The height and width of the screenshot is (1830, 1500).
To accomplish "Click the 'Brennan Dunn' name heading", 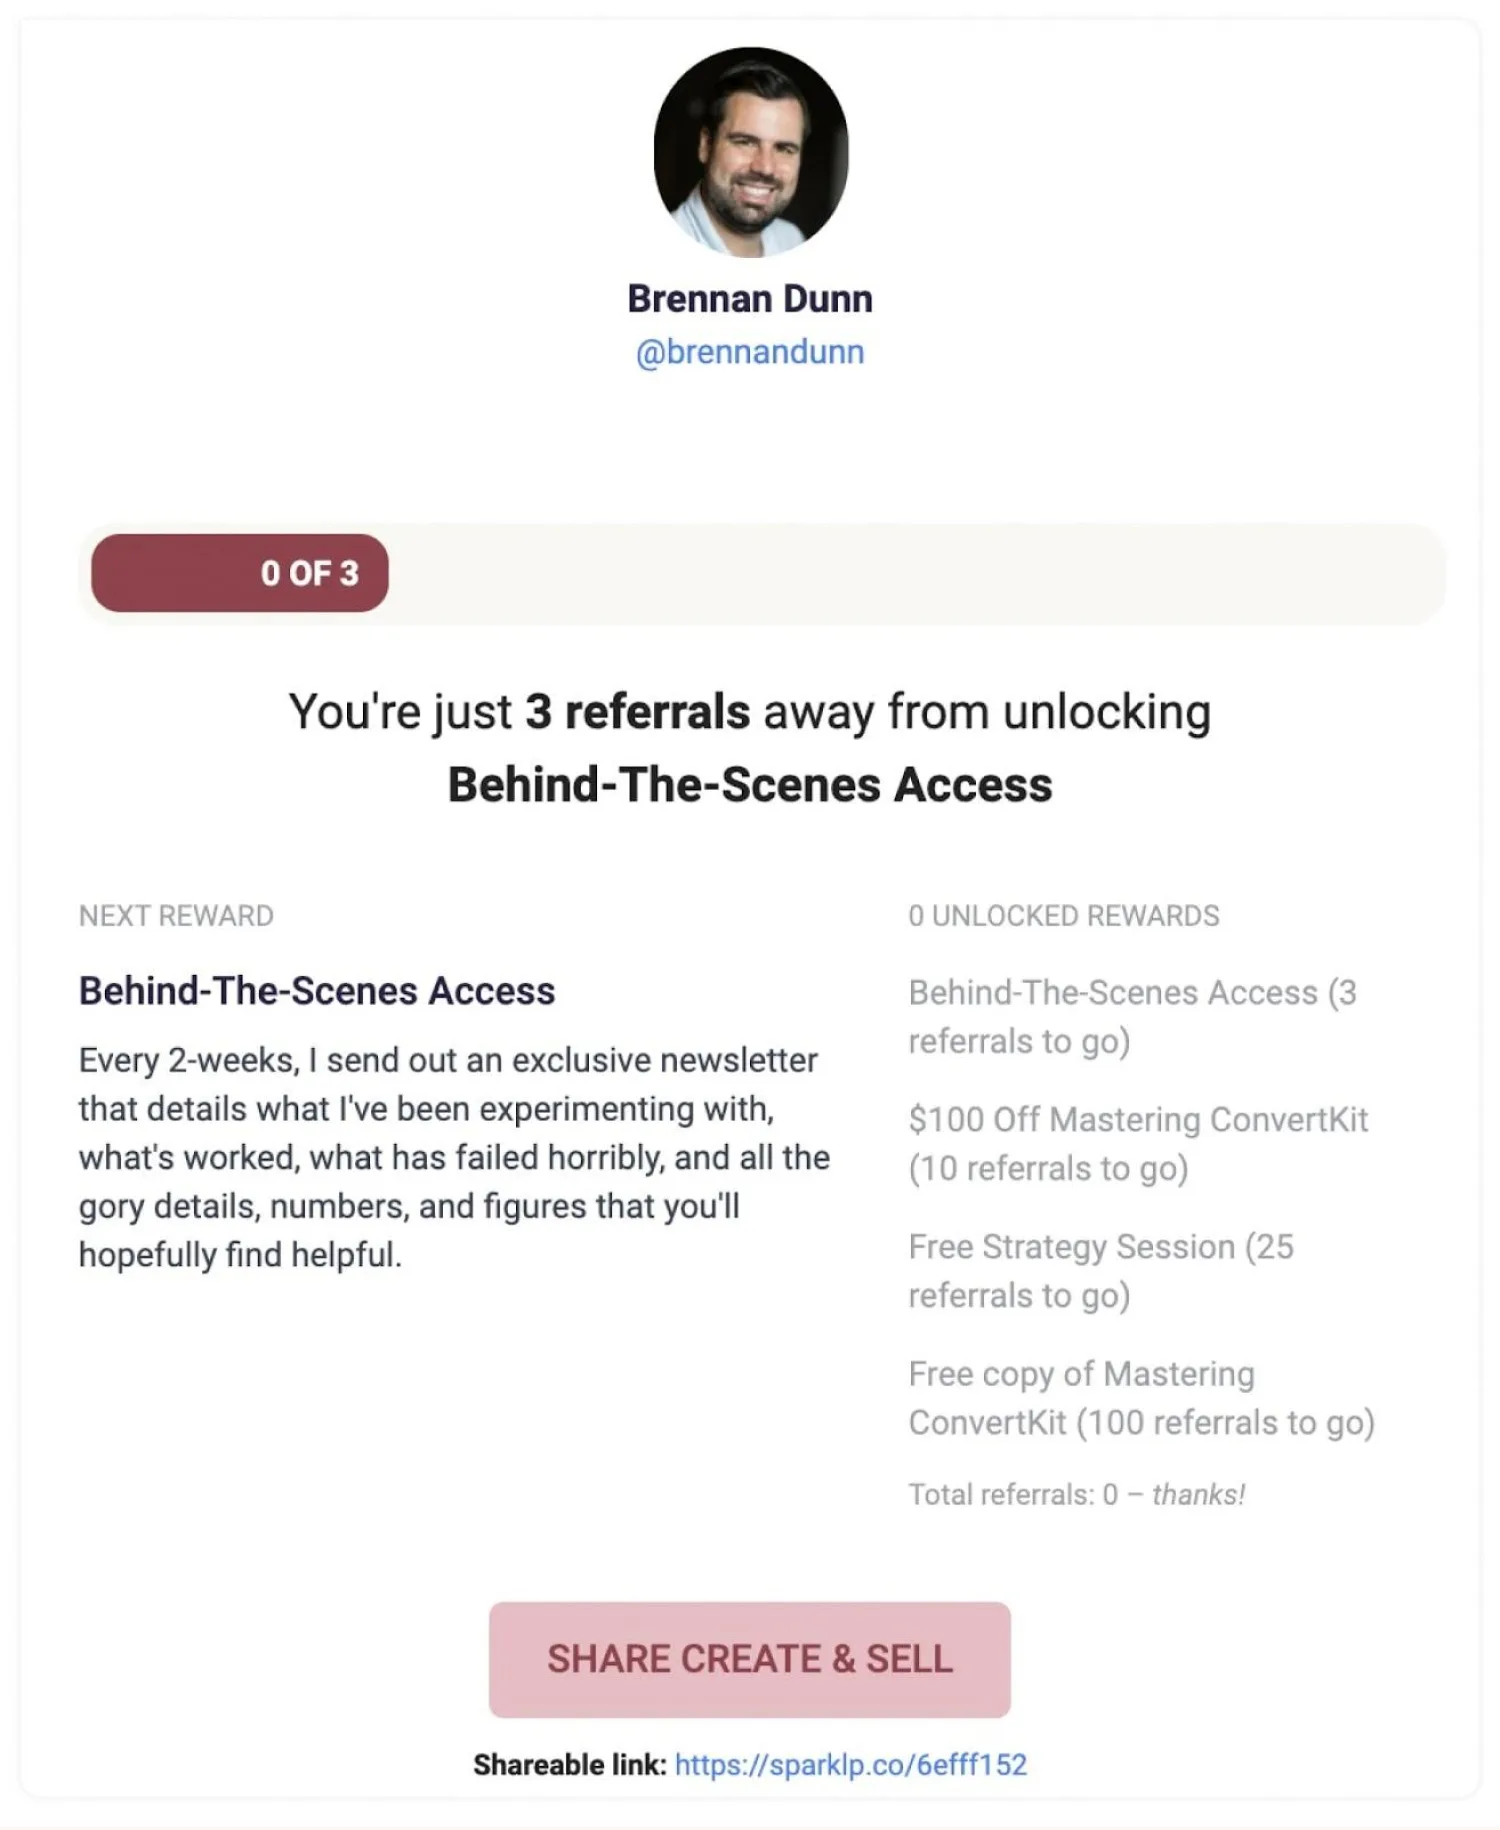I will [750, 299].
